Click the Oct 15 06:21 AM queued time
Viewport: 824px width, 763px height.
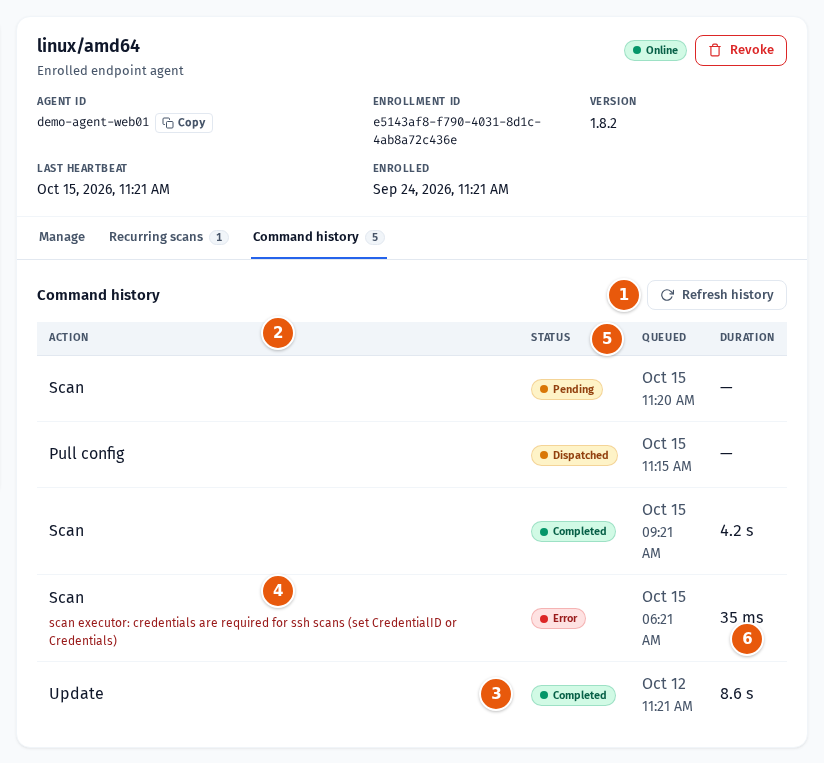tap(664, 618)
